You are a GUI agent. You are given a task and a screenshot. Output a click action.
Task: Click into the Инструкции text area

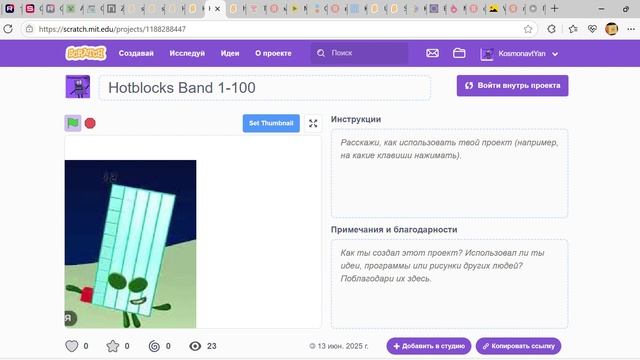click(x=449, y=173)
